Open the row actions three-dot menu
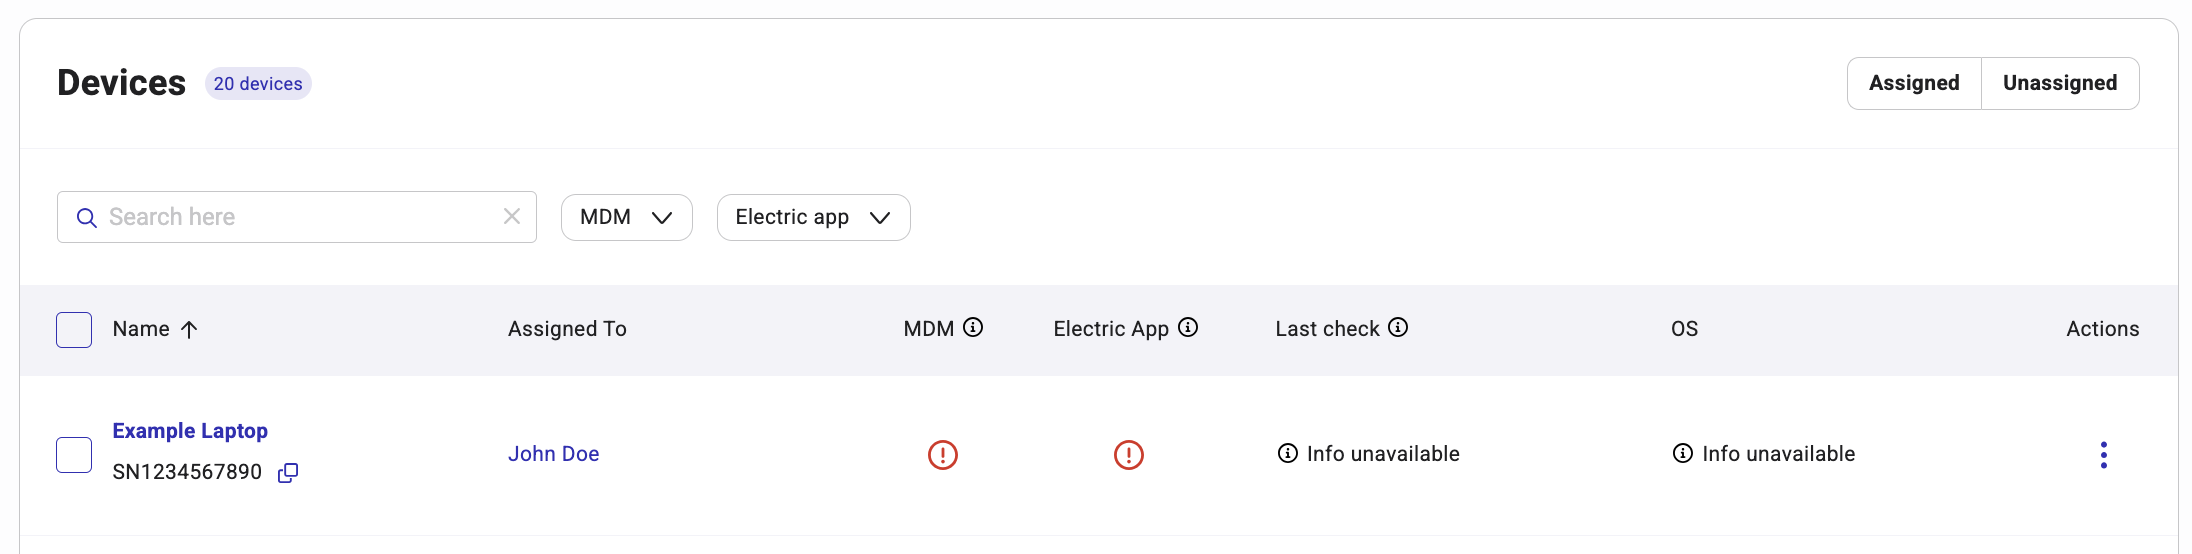2192x554 pixels. coord(2104,455)
